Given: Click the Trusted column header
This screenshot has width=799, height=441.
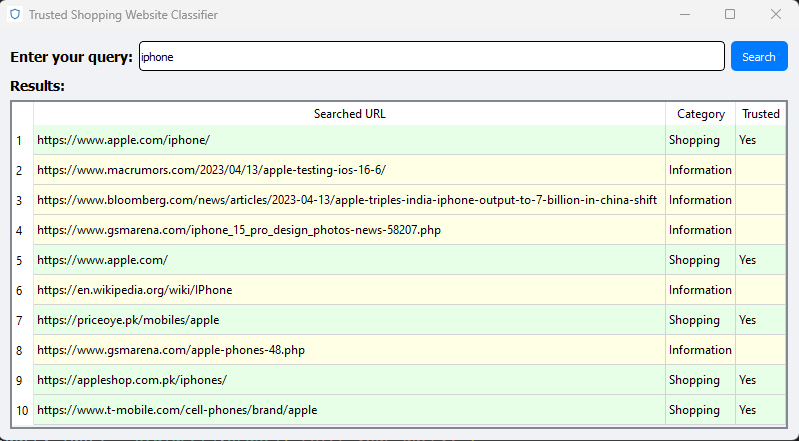Looking at the screenshot, I should [x=760, y=114].
